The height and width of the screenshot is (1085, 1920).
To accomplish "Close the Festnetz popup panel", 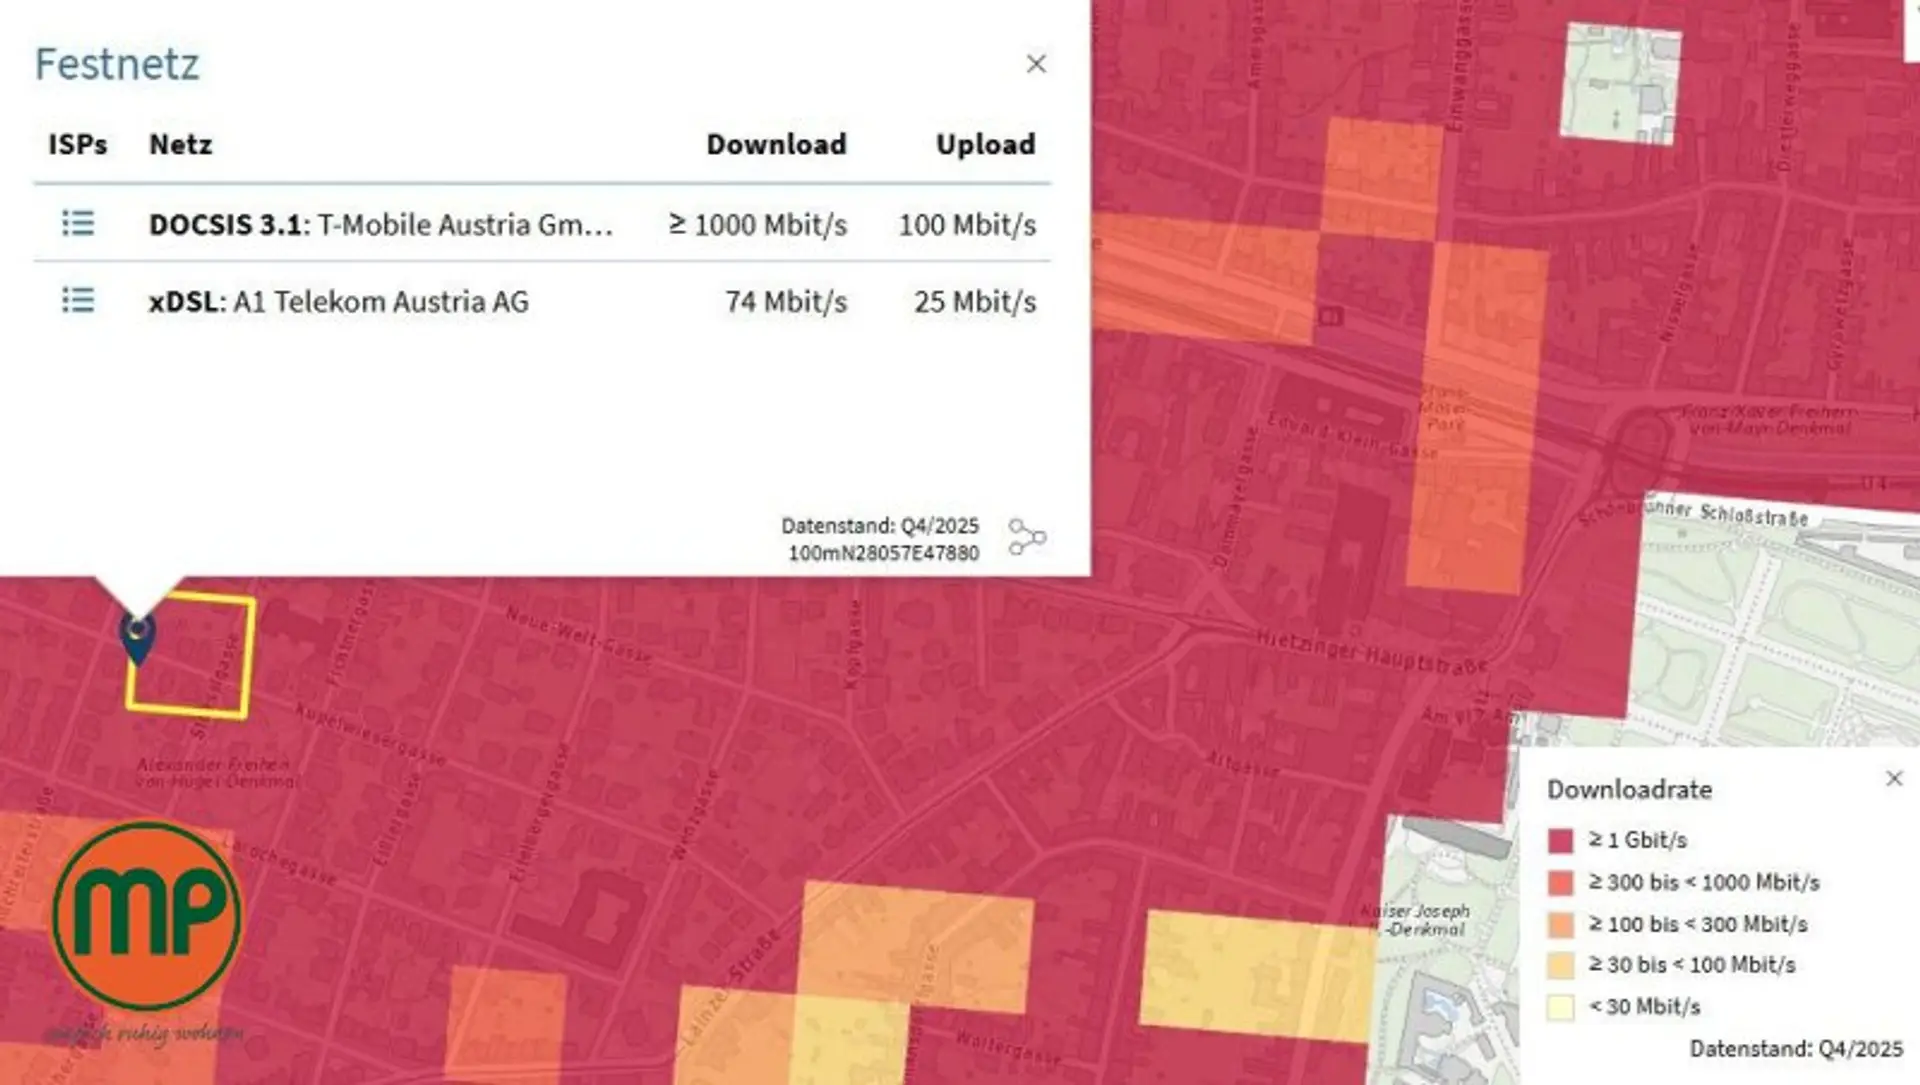I will pos(1036,64).
